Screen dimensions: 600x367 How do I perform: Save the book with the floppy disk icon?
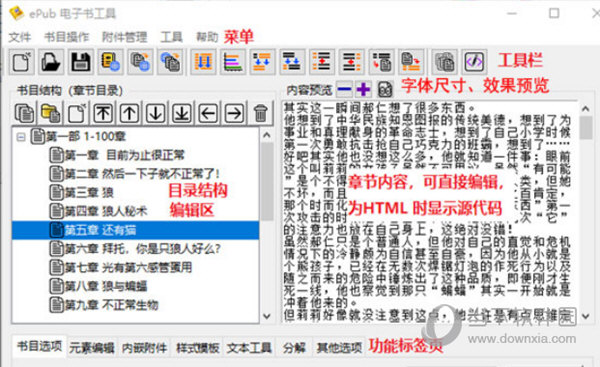tap(81, 62)
